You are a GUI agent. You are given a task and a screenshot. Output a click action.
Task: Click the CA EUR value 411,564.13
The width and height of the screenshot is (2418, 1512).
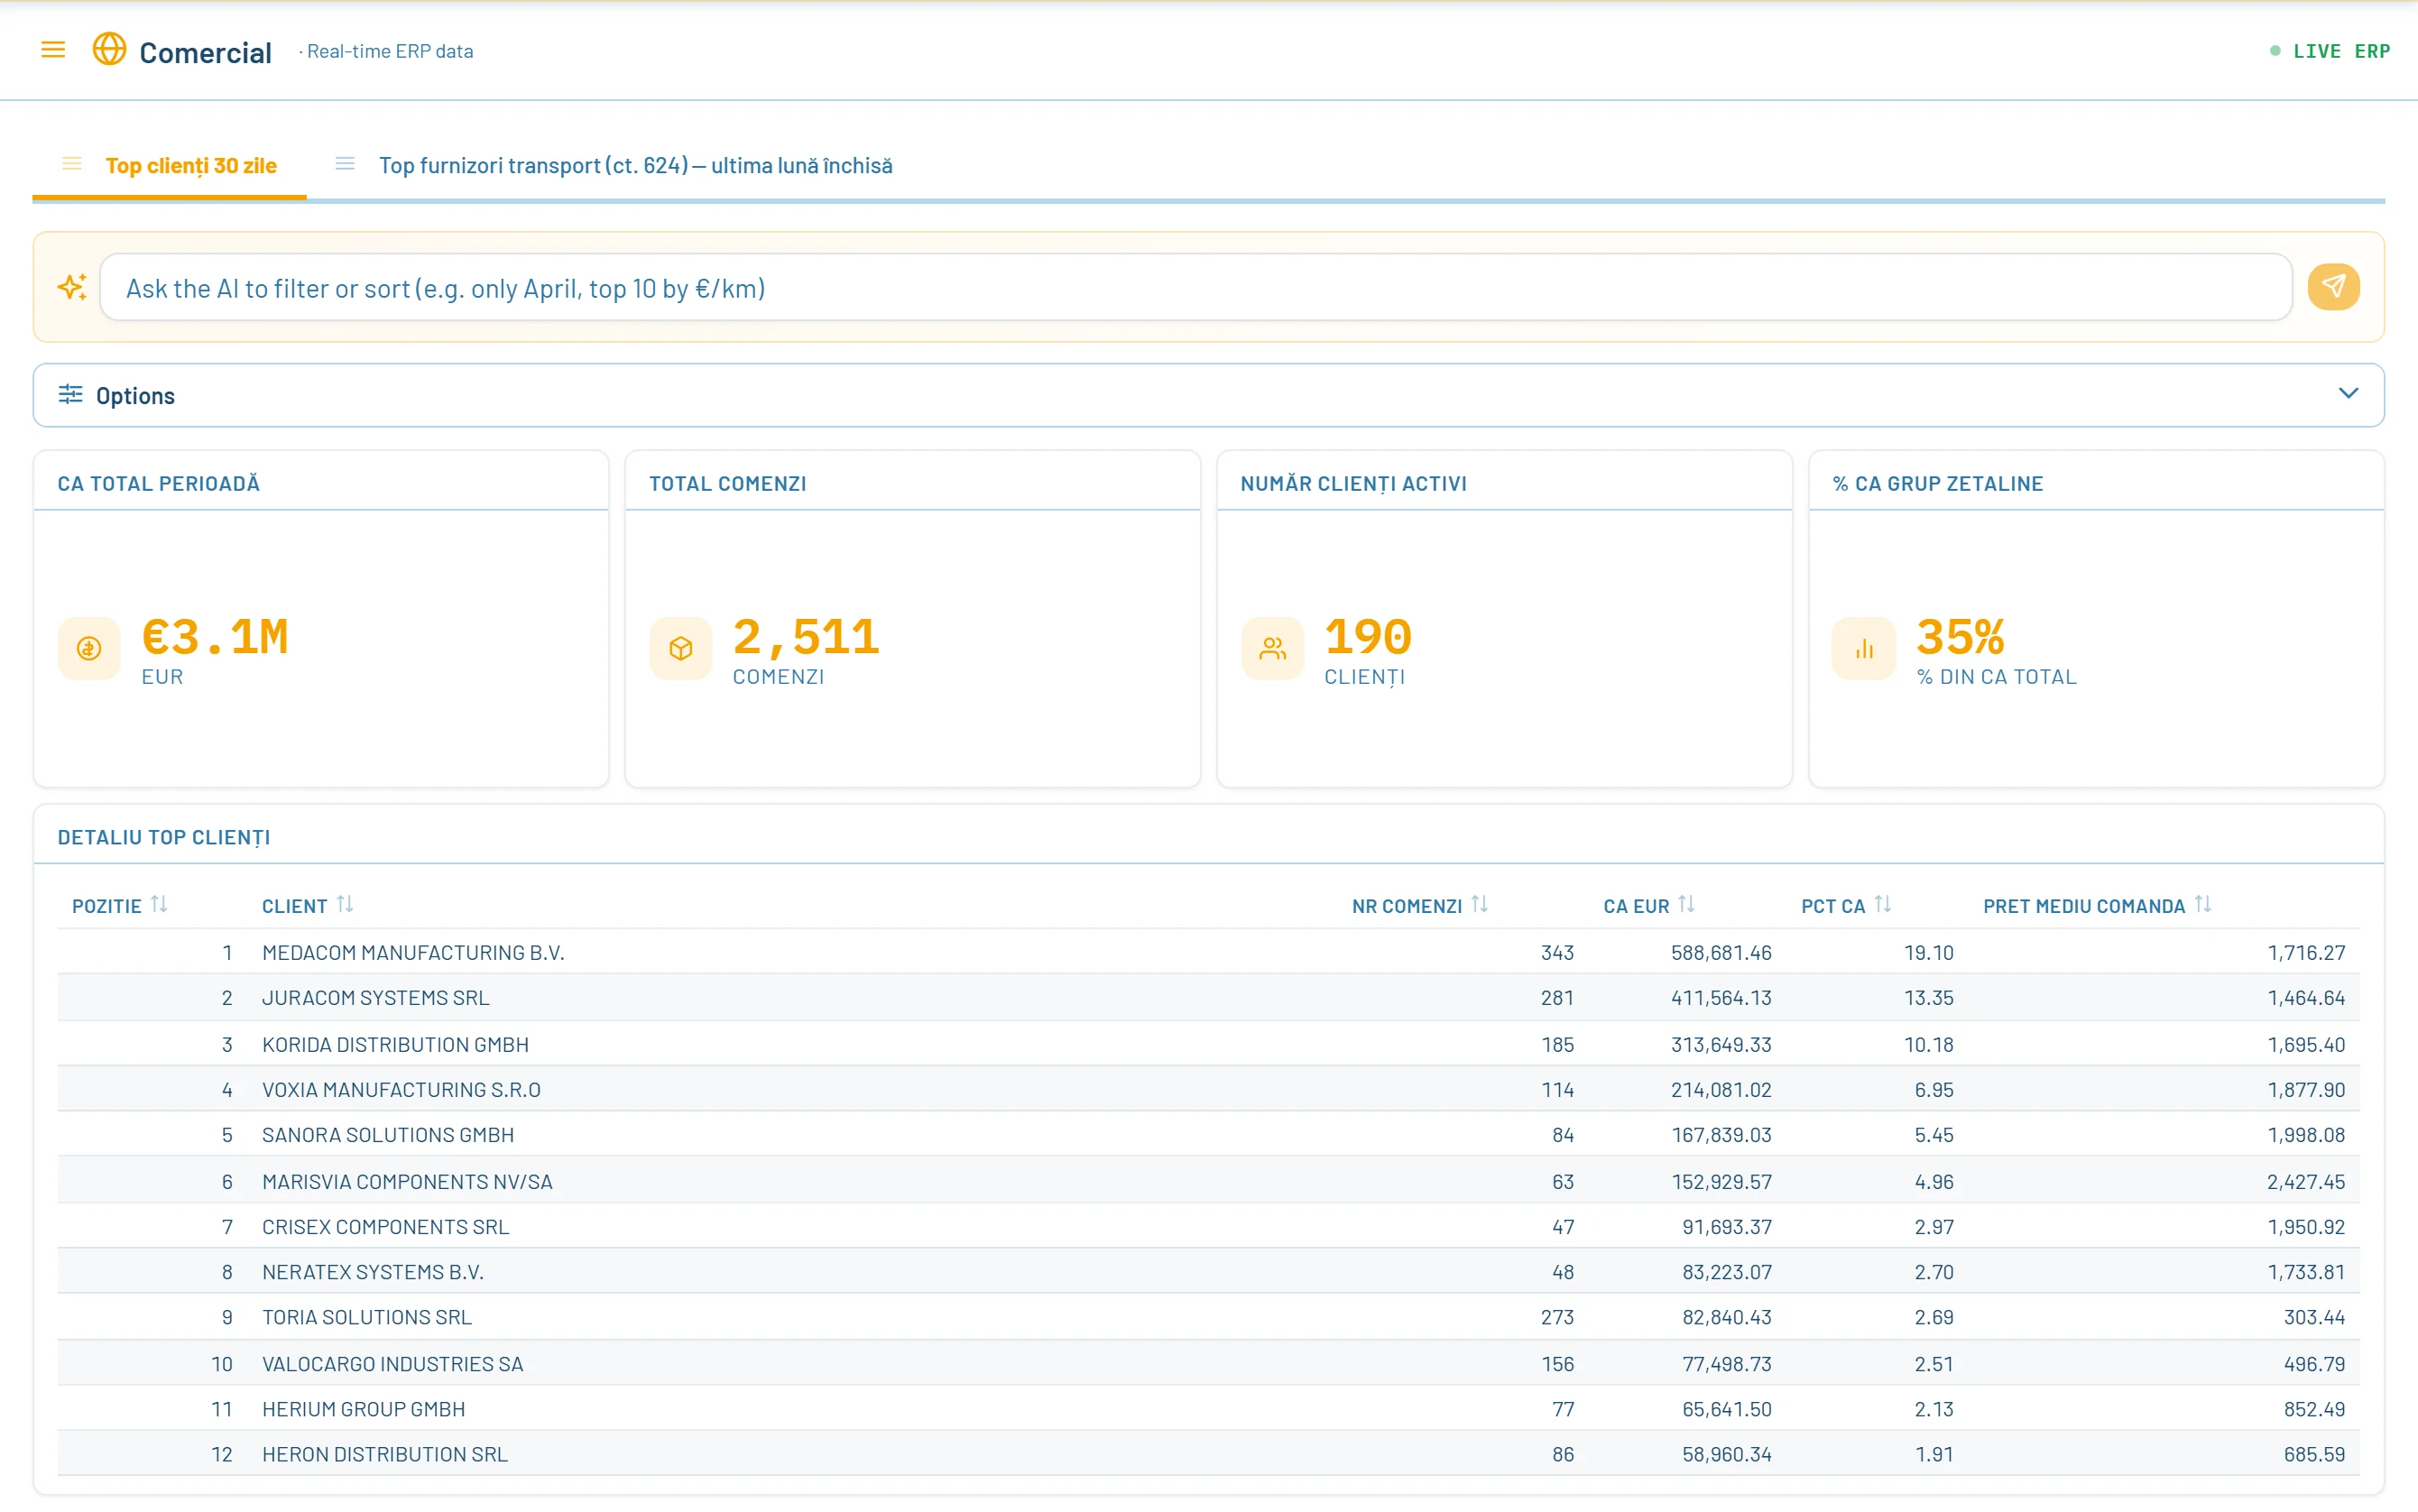pyautogui.click(x=1720, y=997)
